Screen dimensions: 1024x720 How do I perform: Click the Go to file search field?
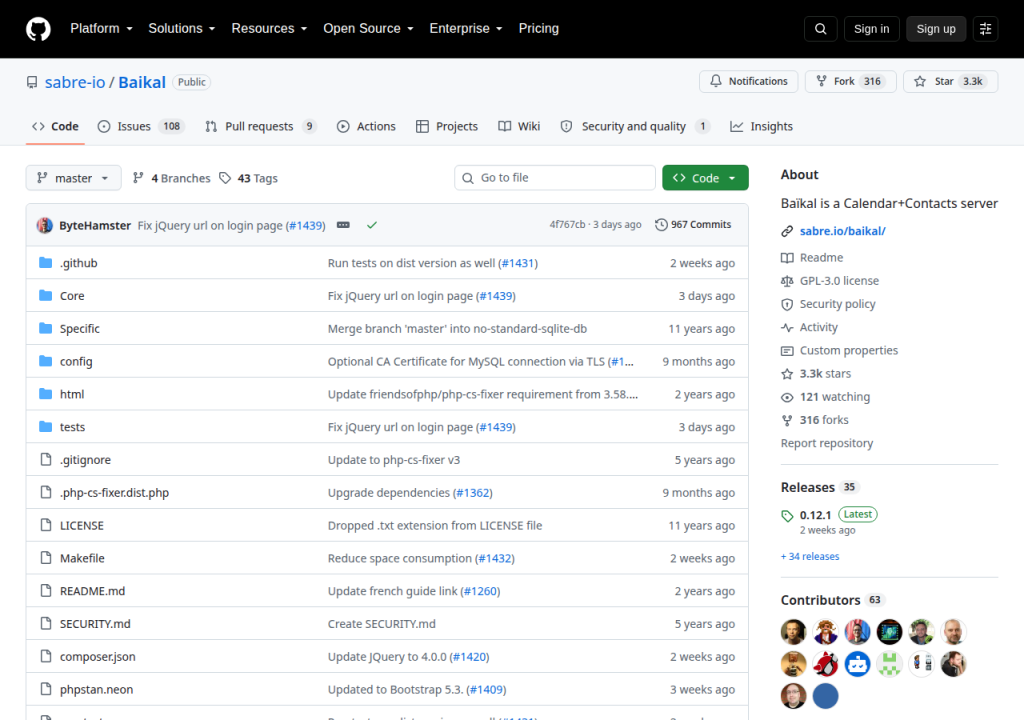tap(555, 178)
